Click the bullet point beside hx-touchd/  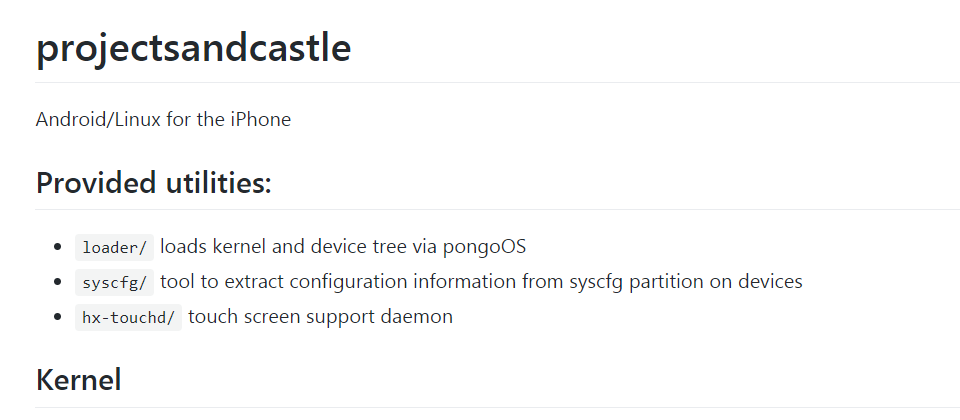click(x=58, y=317)
